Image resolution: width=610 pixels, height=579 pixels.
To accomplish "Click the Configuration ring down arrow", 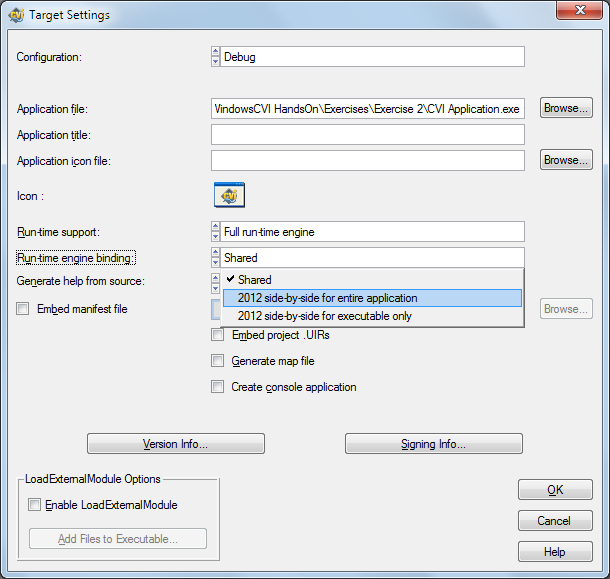I will (x=216, y=61).
